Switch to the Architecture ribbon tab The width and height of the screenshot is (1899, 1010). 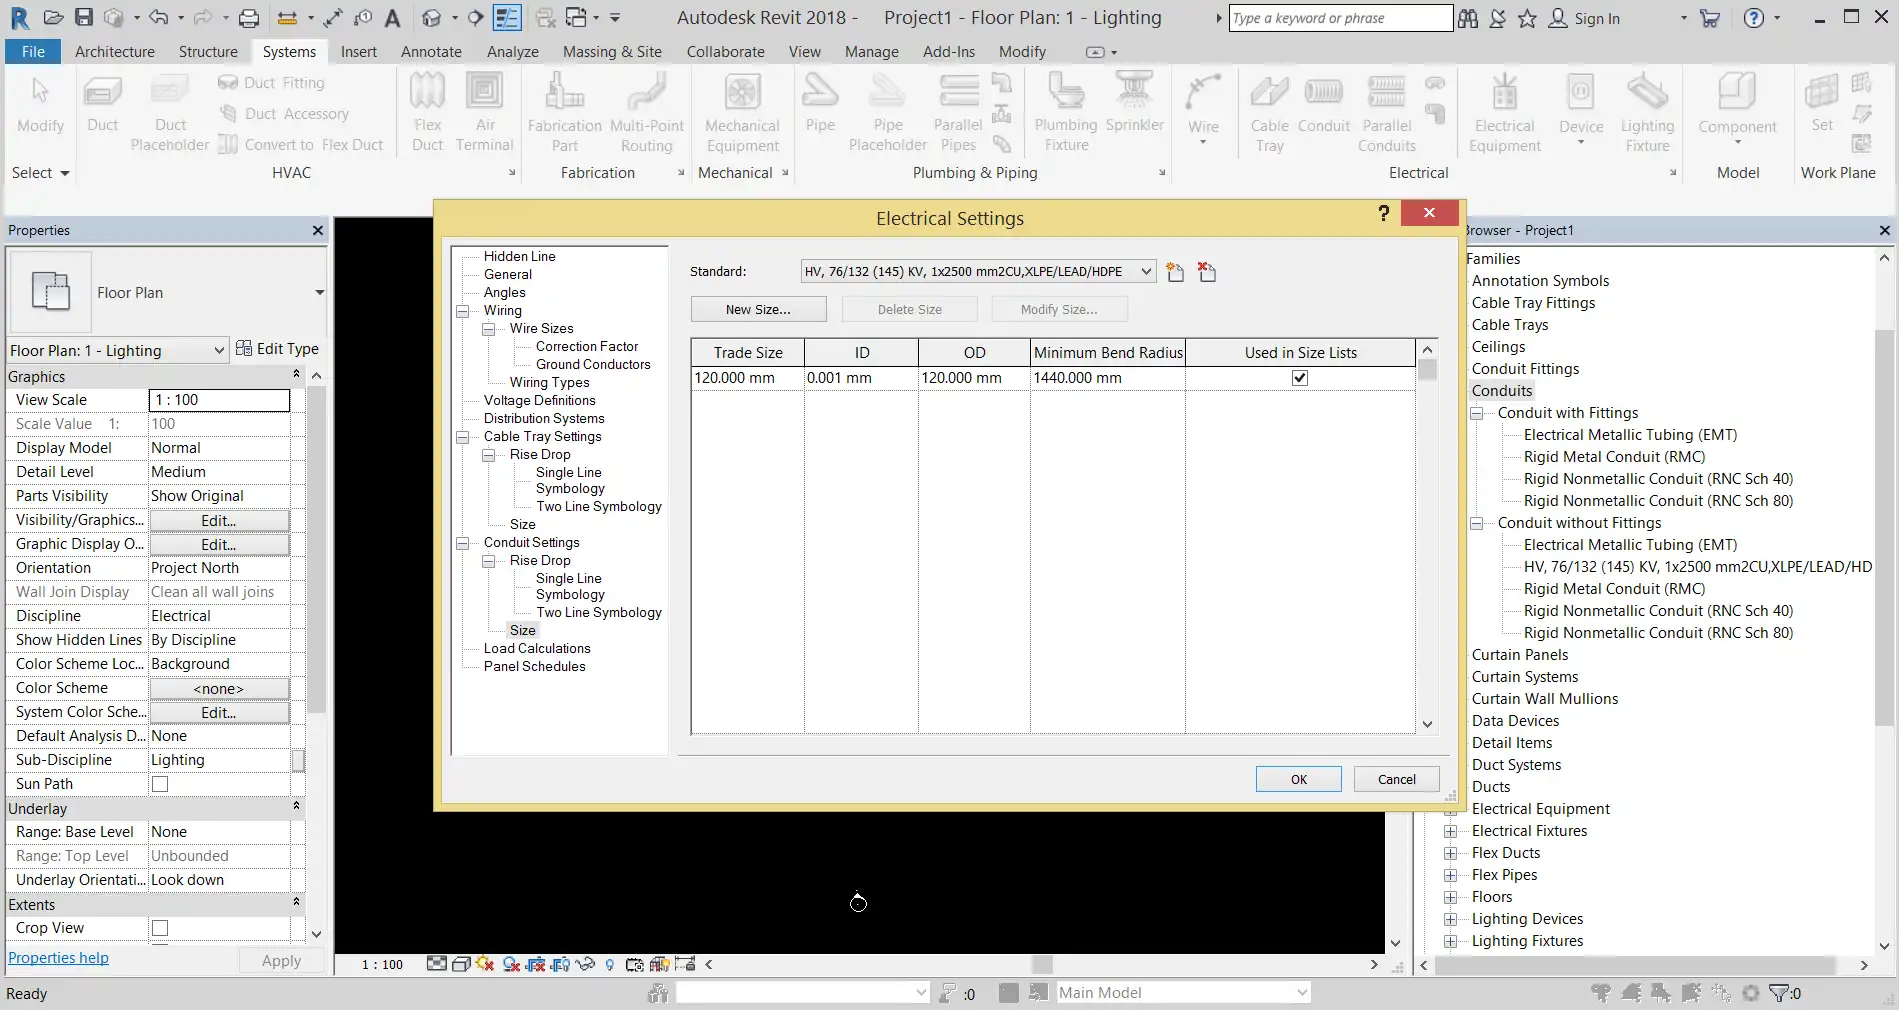(x=115, y=52)
